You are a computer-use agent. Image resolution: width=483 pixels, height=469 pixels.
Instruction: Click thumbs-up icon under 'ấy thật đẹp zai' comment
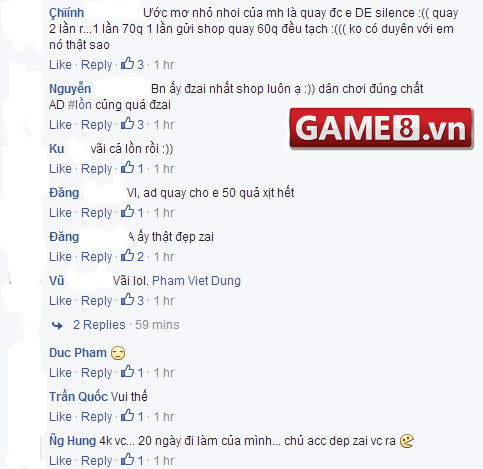click(x=127, y=255)
